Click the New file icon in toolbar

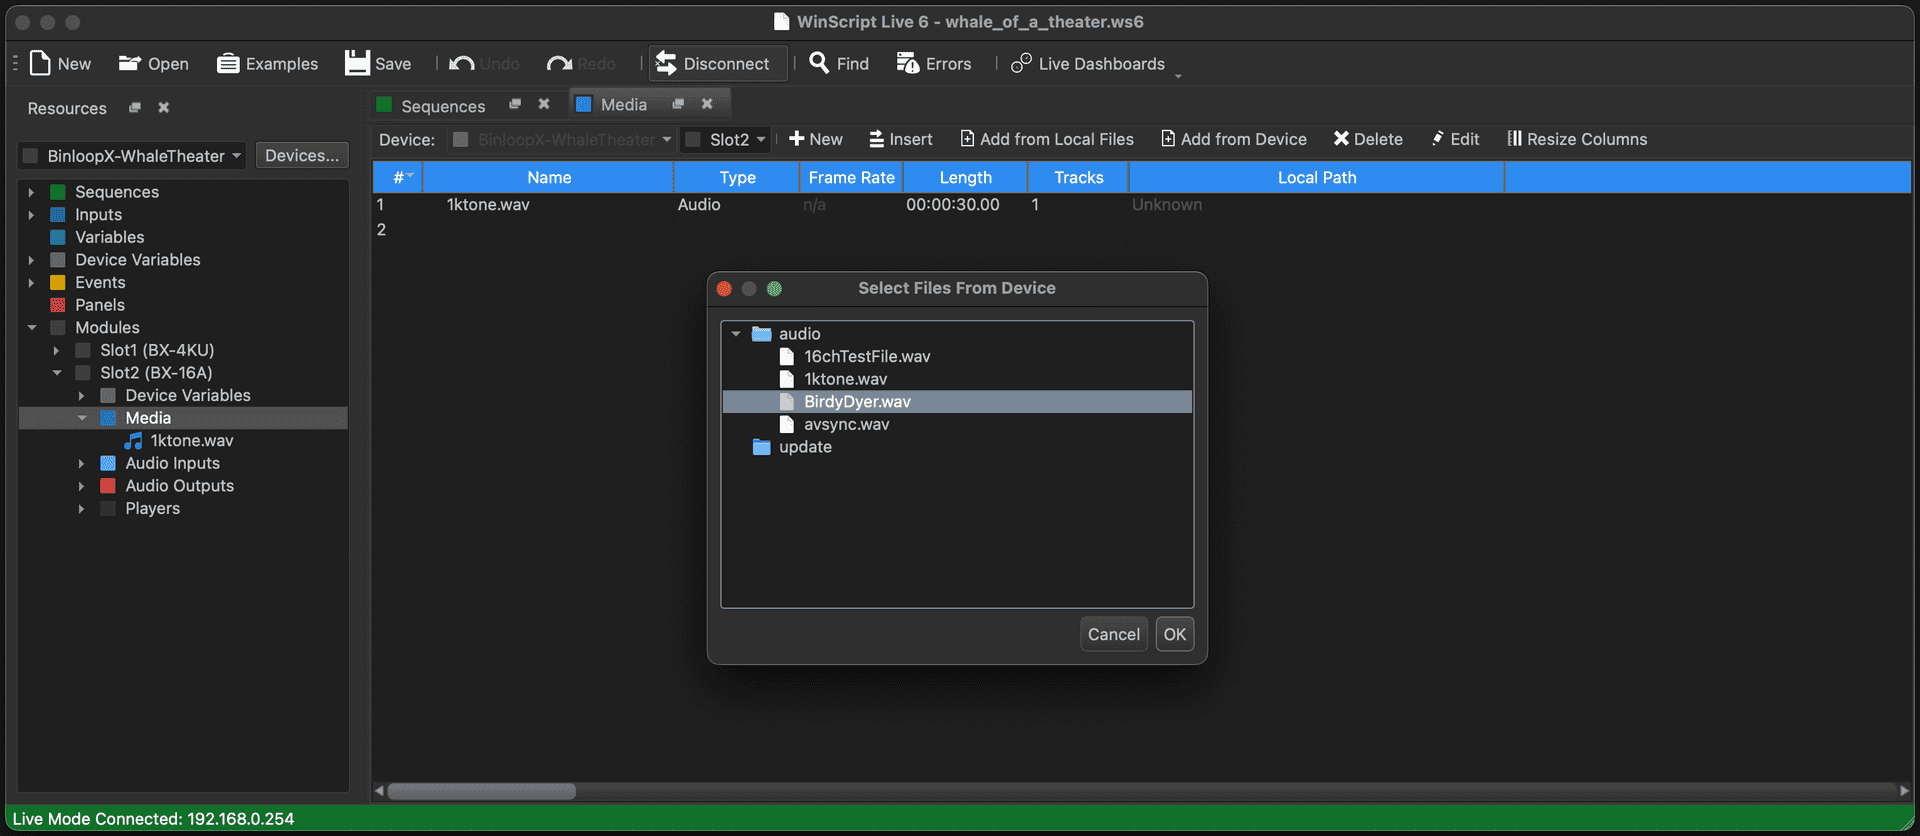[40, 64]
